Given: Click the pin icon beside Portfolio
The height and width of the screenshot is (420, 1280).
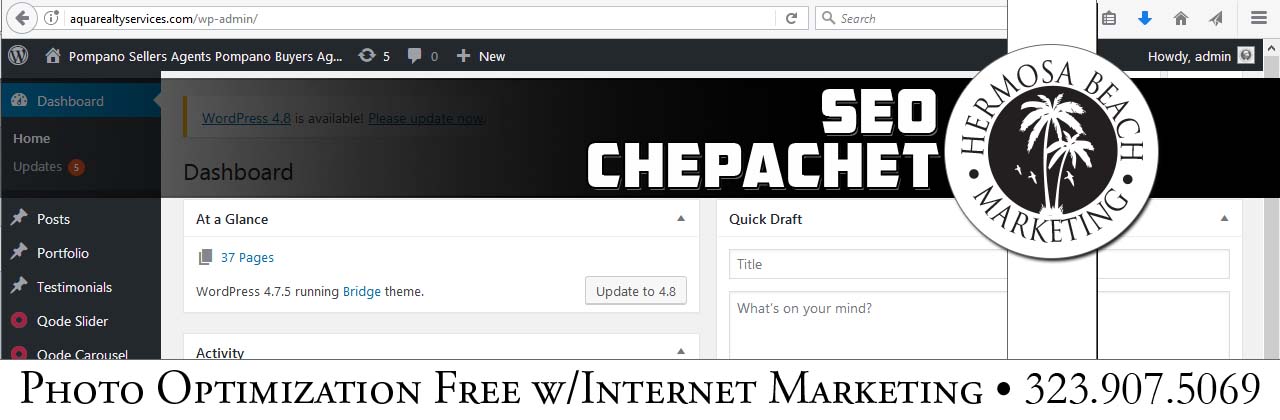Looking at the screenshot, I should [19, 253].
